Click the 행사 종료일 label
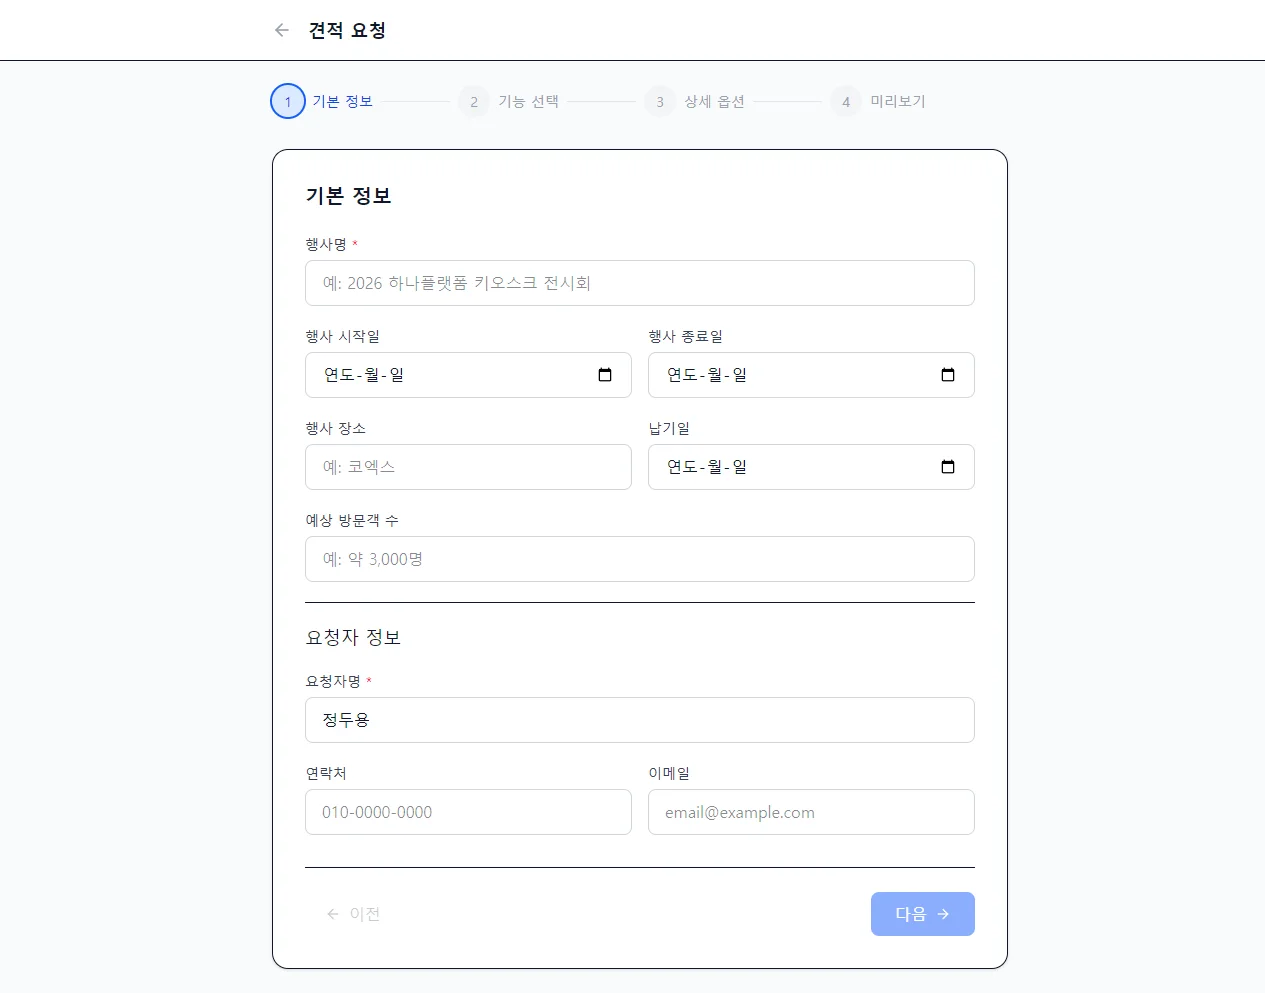Screen dimensions: 1265x993 pos(686,336)
